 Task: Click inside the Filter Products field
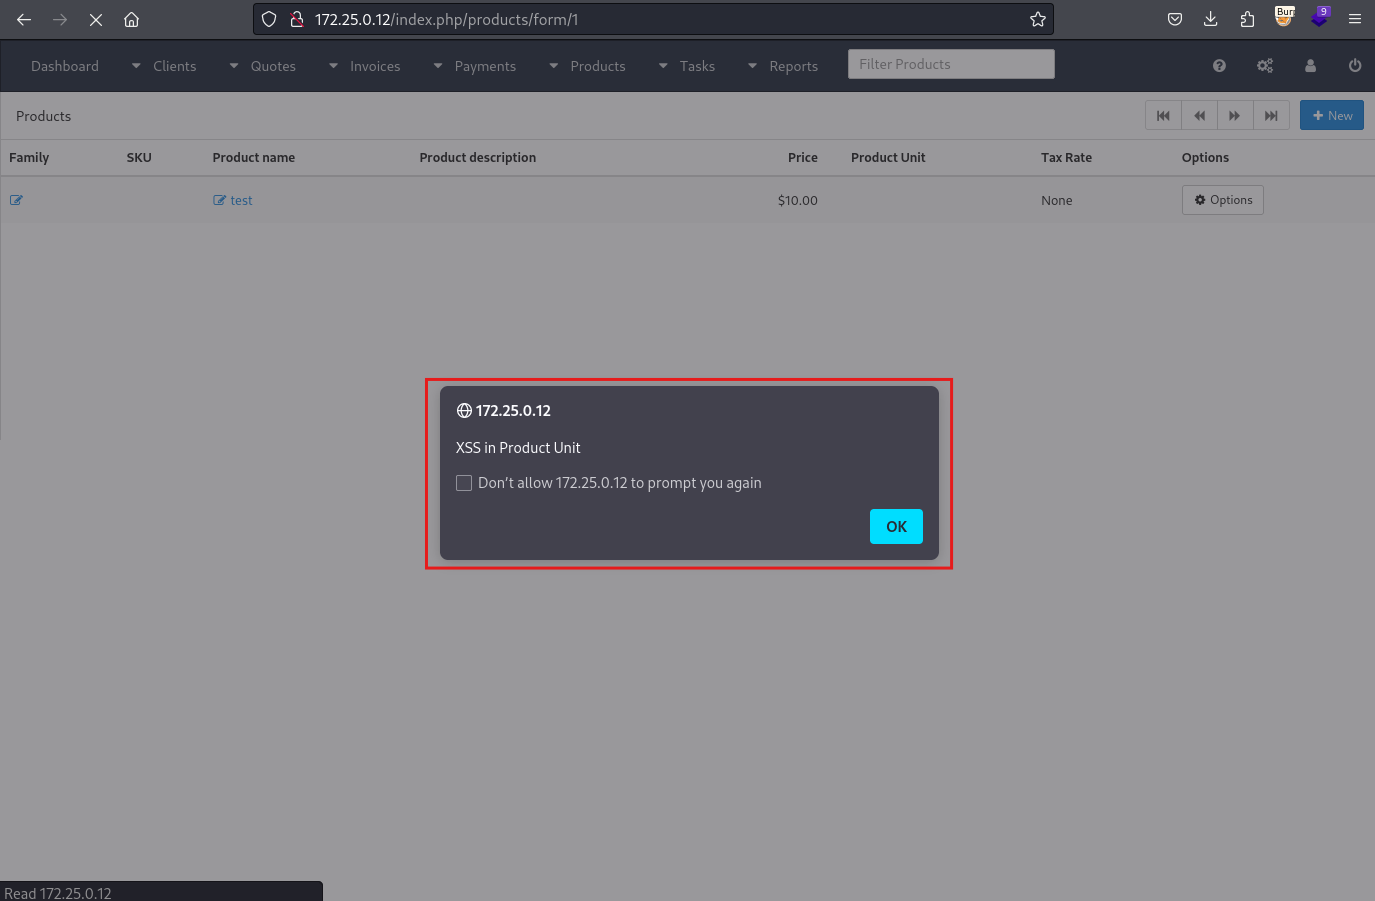950,63
